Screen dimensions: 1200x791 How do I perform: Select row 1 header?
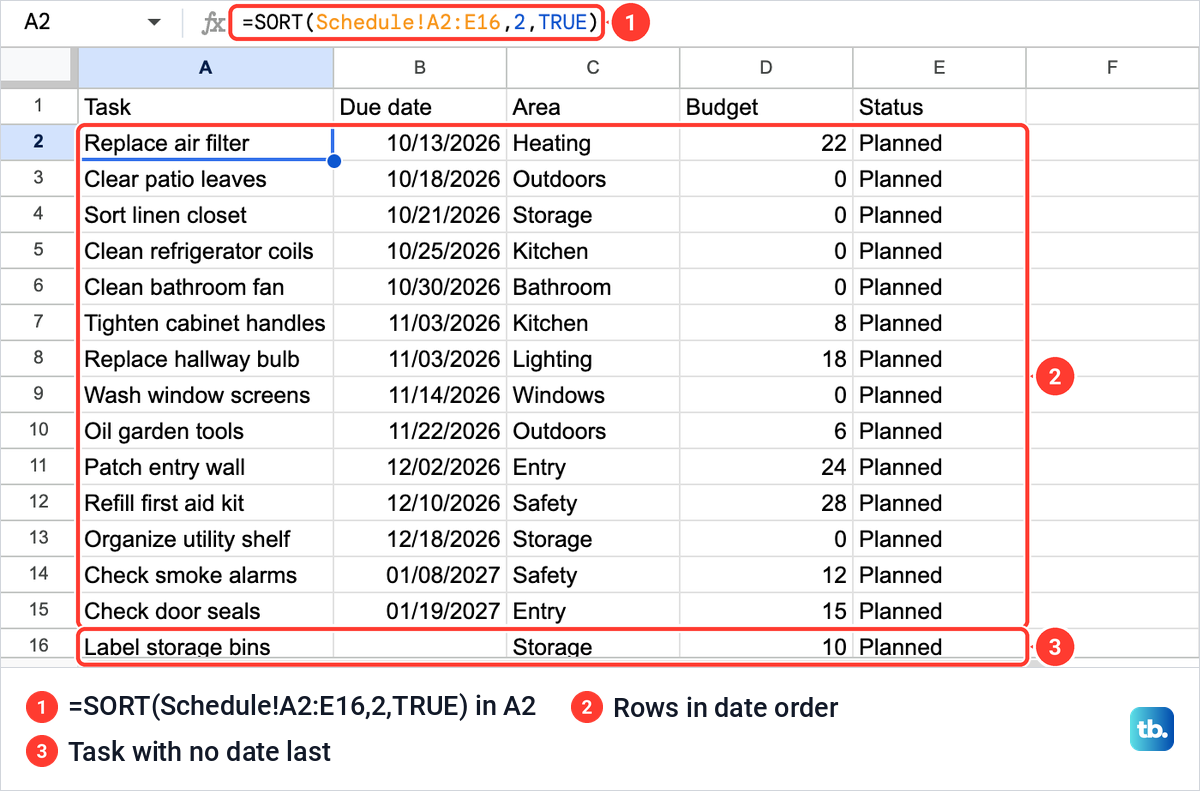(x=39, y=106)
